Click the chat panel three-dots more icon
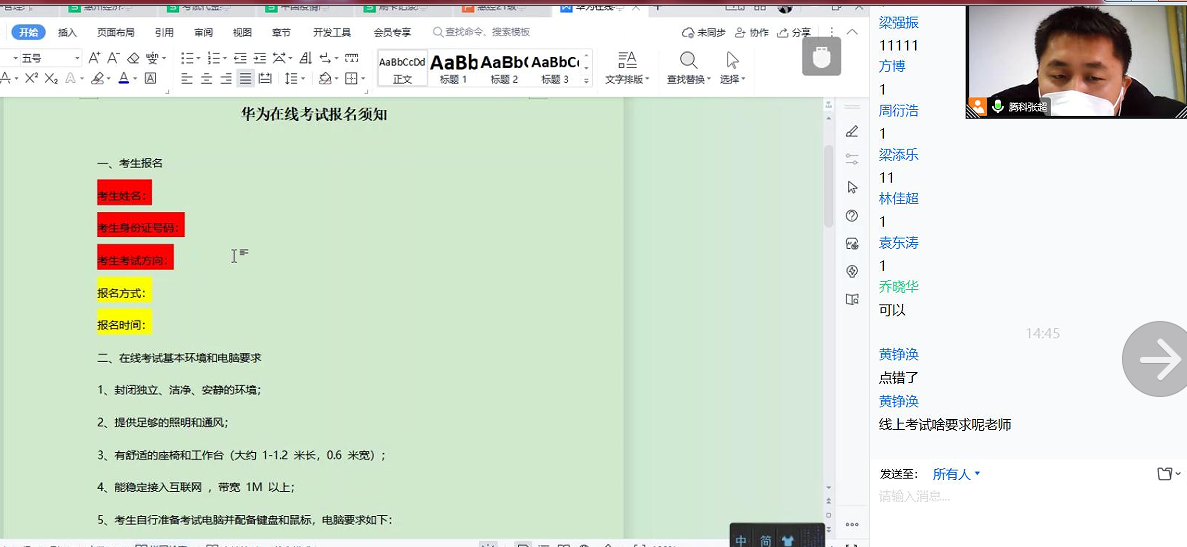This screenshot has width=1187, height=547. tap(852, 524)
